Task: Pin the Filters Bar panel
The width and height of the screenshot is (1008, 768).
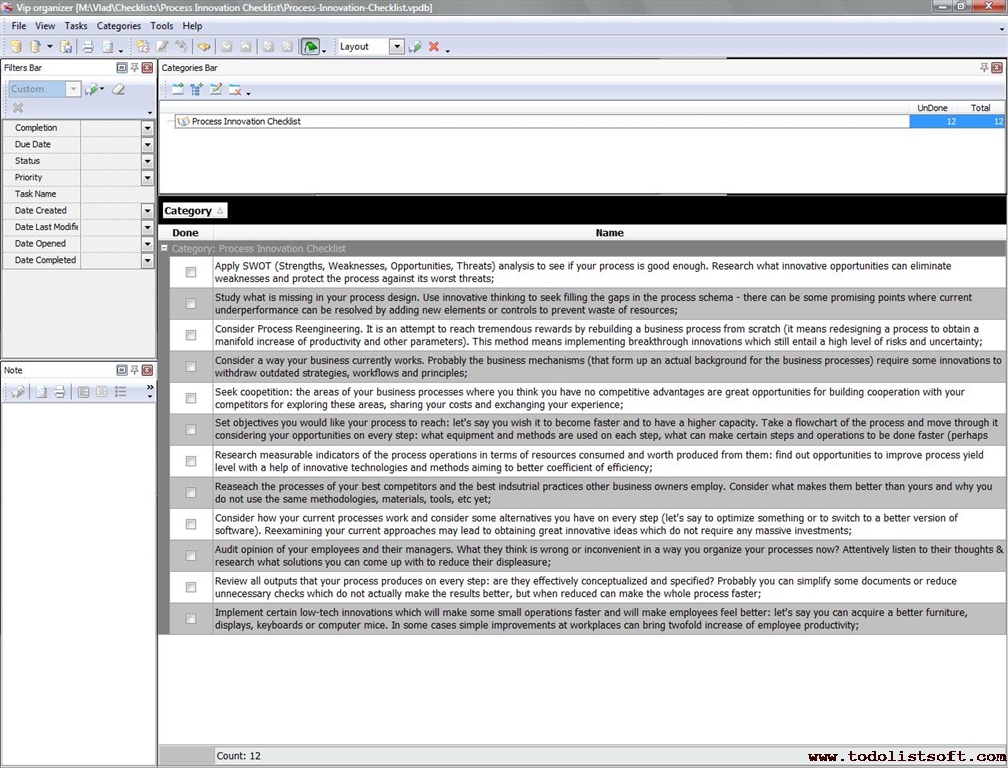Action: (135, 68)
